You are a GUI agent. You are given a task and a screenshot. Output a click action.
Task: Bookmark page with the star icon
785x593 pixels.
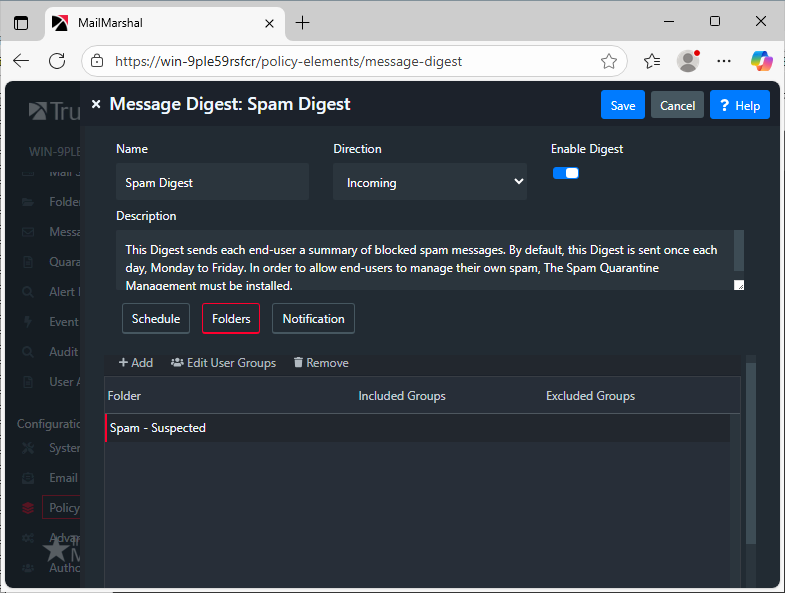click(x=608, y=61)
